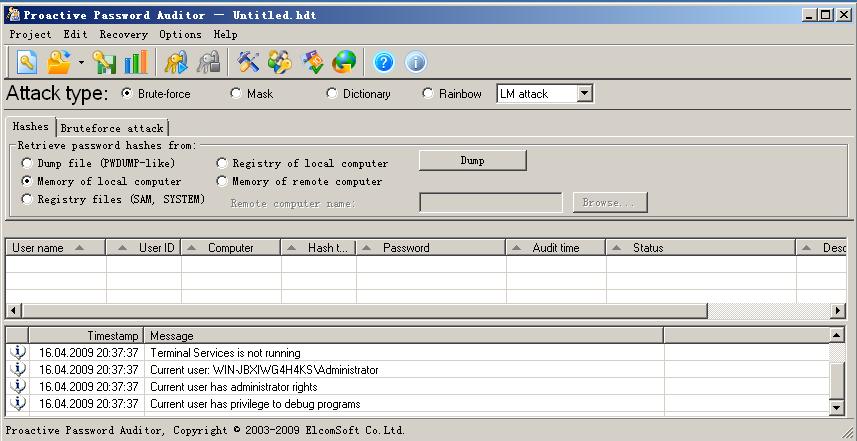Click the Browse... button
The image size is (857, 441).
pyautogui.click(x=610, y=202)
